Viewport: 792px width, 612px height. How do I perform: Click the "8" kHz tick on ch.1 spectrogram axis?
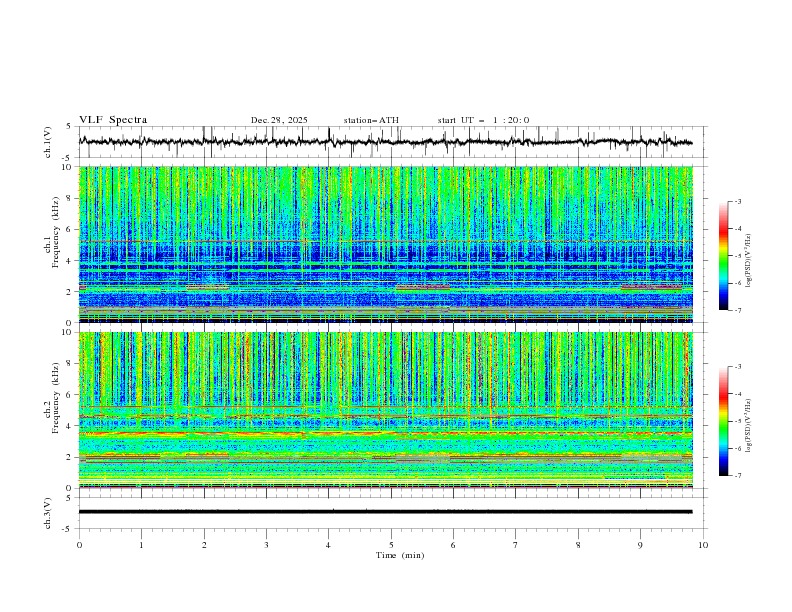[x=70, y=198]
